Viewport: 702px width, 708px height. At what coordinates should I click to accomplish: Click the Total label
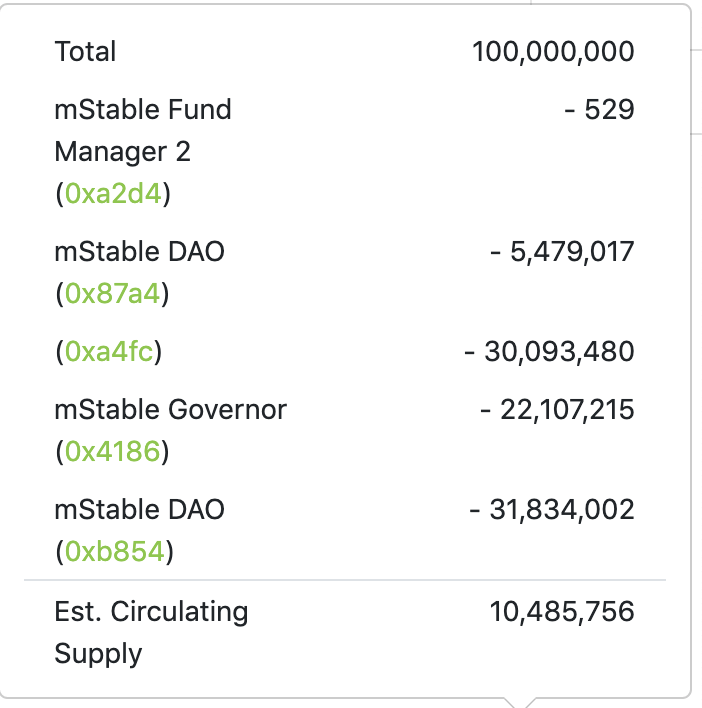click(x=85, y=51)
